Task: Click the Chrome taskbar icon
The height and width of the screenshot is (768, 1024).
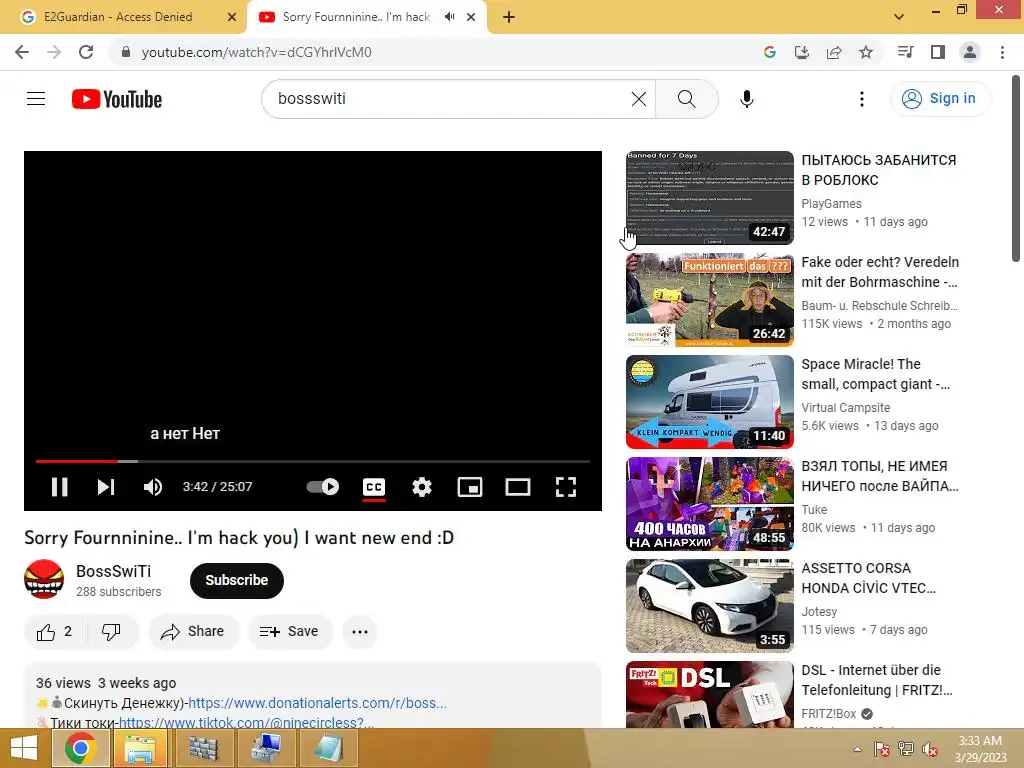Action: tap(80, 748)
